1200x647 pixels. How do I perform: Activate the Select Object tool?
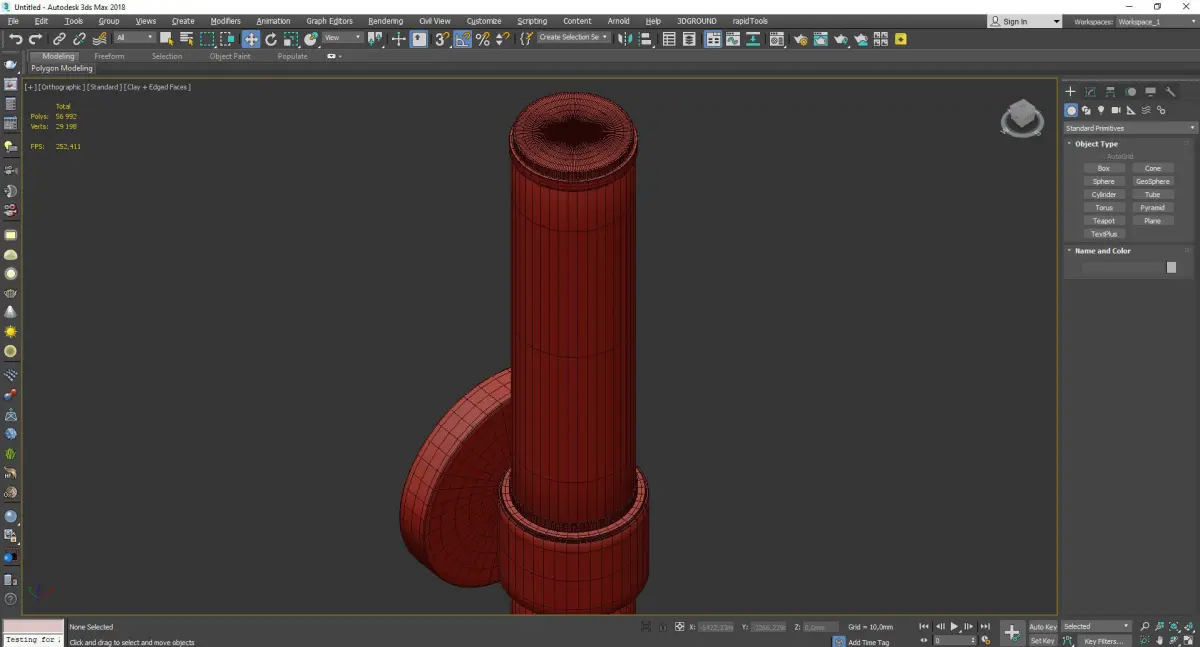click(x=167, y=39)
